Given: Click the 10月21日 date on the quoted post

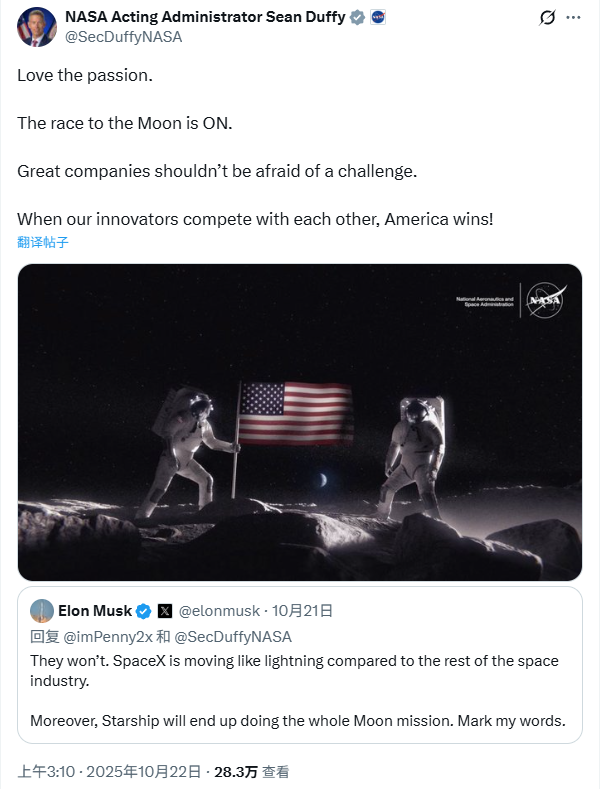Looking at the screenshot, I should click(305, 610).
